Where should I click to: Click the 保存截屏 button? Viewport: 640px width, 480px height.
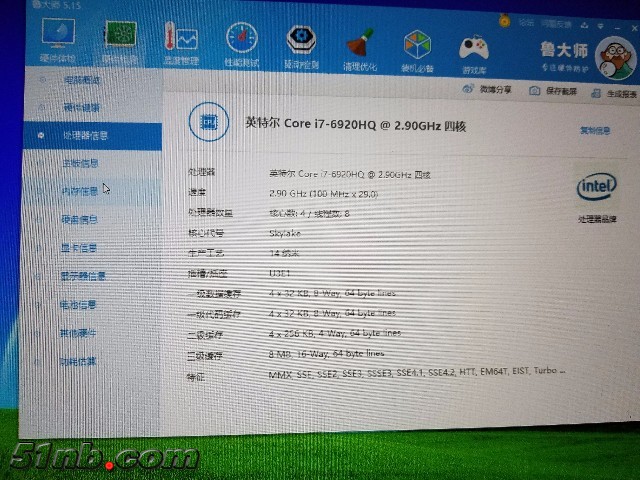point(553,91)
